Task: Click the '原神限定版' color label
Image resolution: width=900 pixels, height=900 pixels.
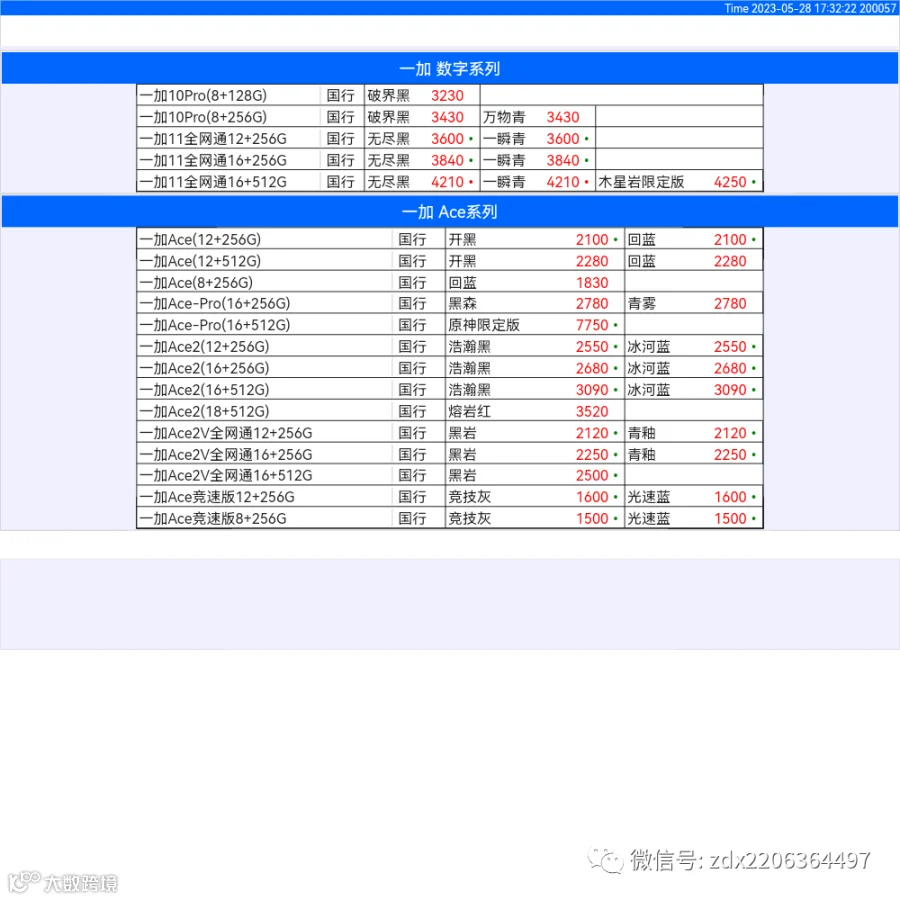Action: [x=484, y=325]
